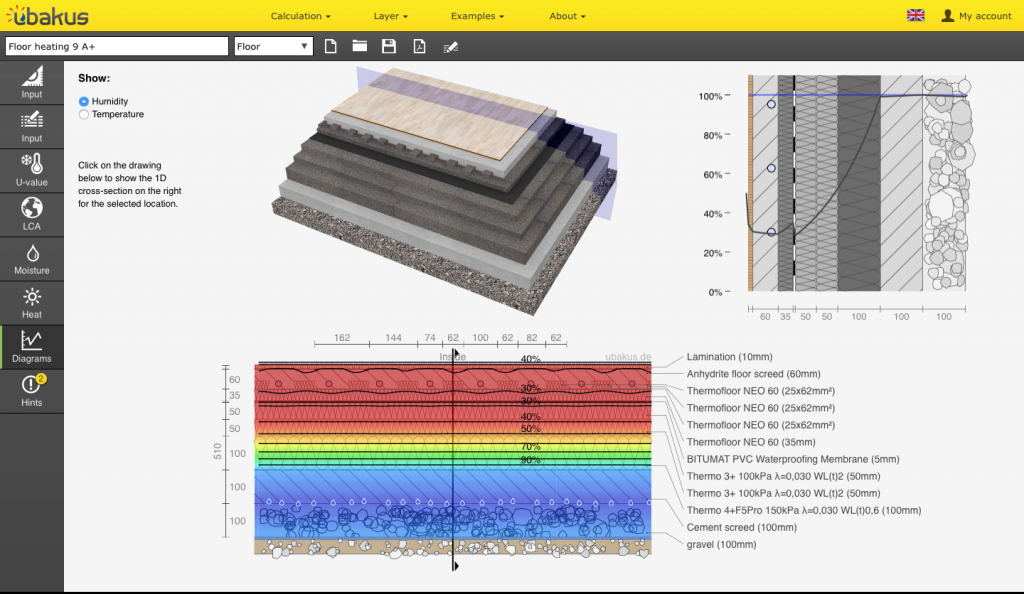Open the Layer menu
1024x594 pixels.
391,16
